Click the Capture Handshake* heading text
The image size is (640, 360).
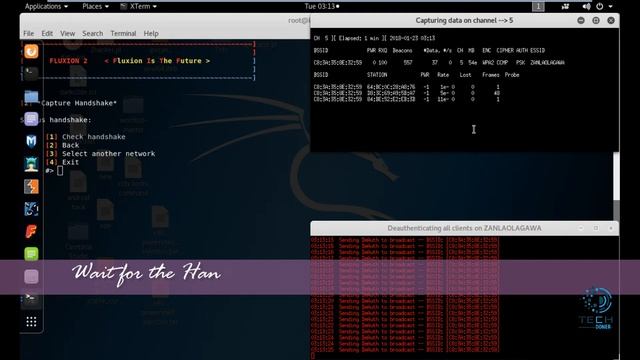click(x=79, y=103)
